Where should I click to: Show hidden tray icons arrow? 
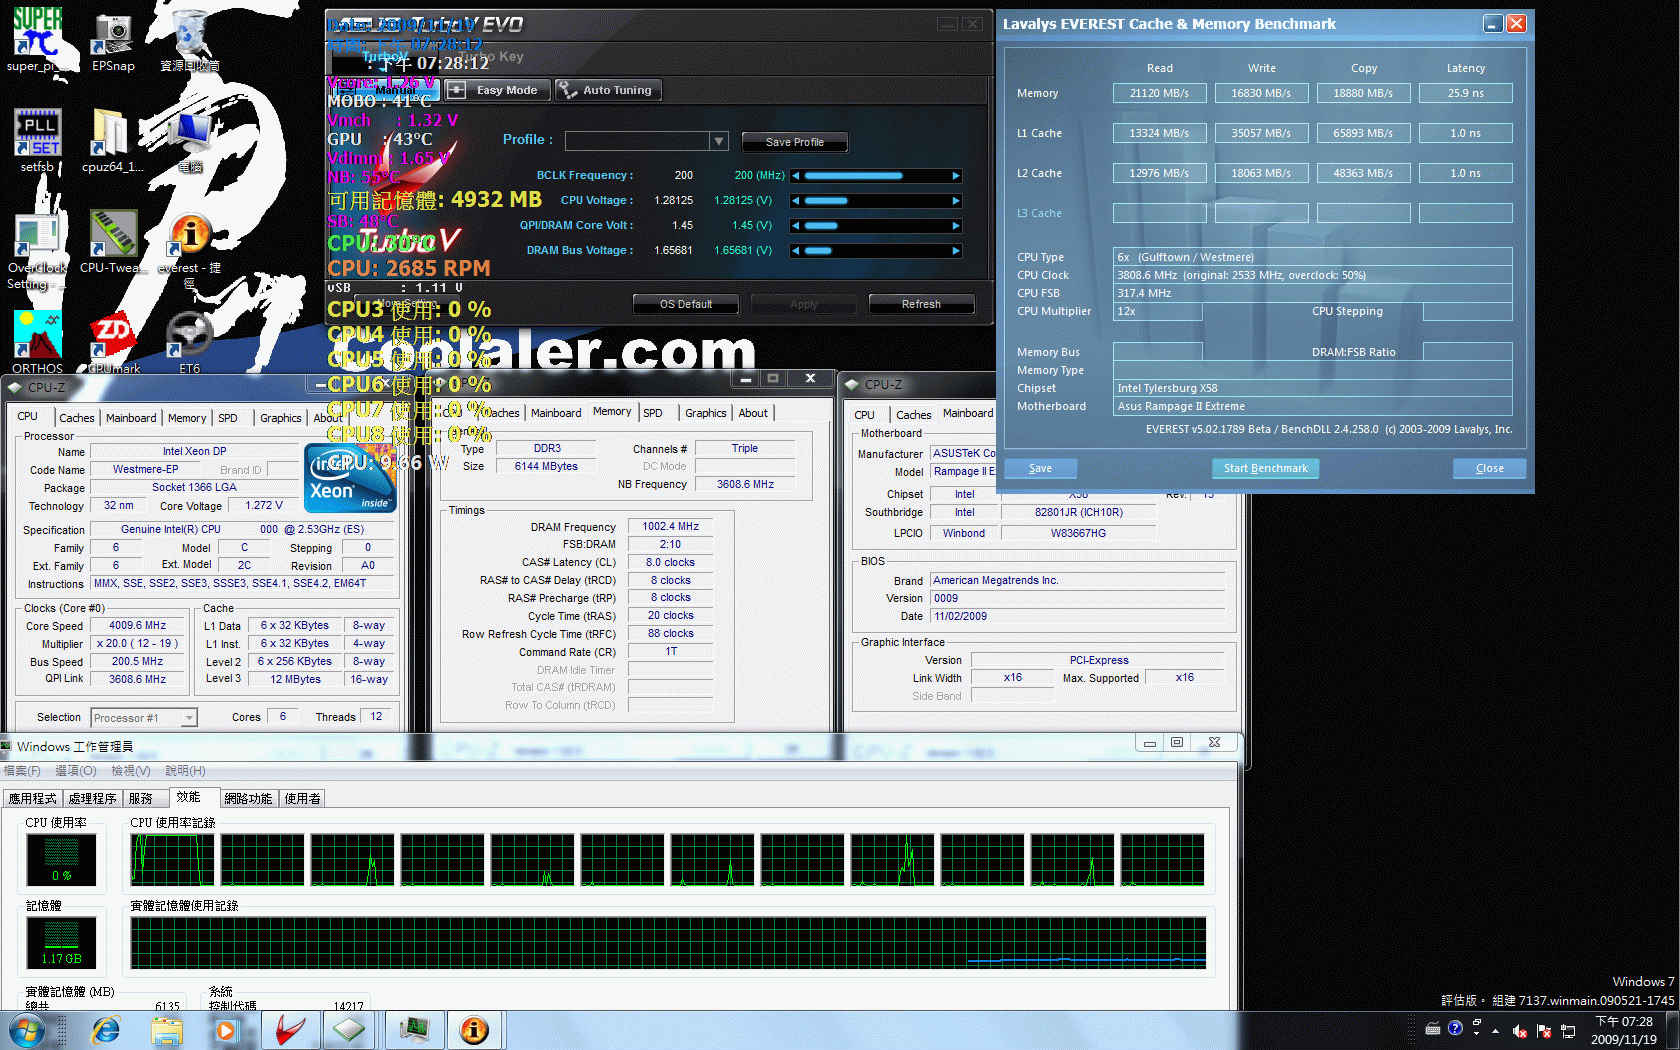click(x=1496, y=1031)
